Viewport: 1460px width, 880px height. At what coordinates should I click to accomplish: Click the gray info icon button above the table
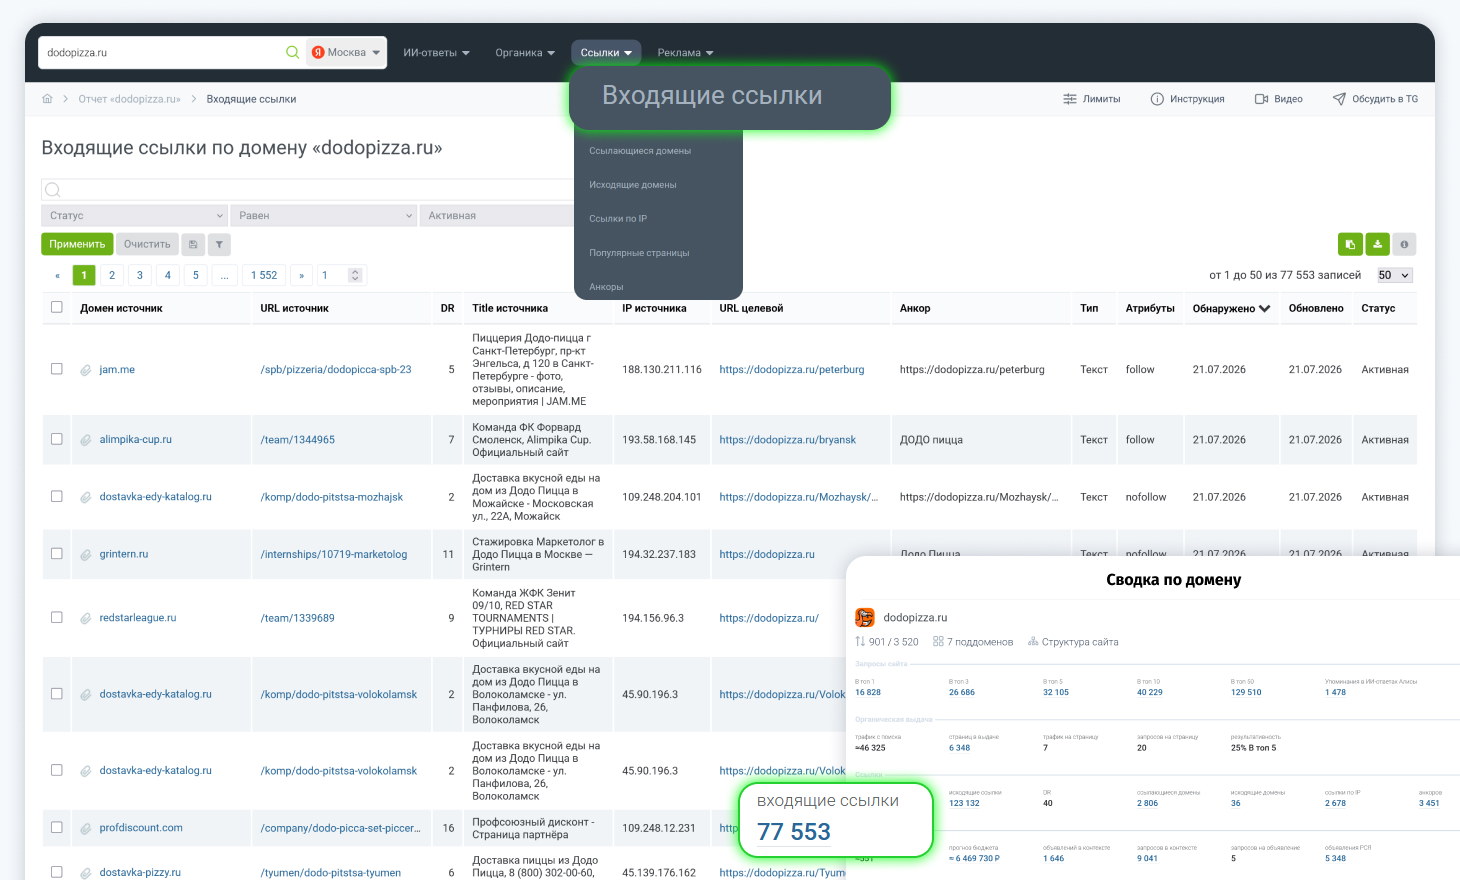(x=1404, y=244)
